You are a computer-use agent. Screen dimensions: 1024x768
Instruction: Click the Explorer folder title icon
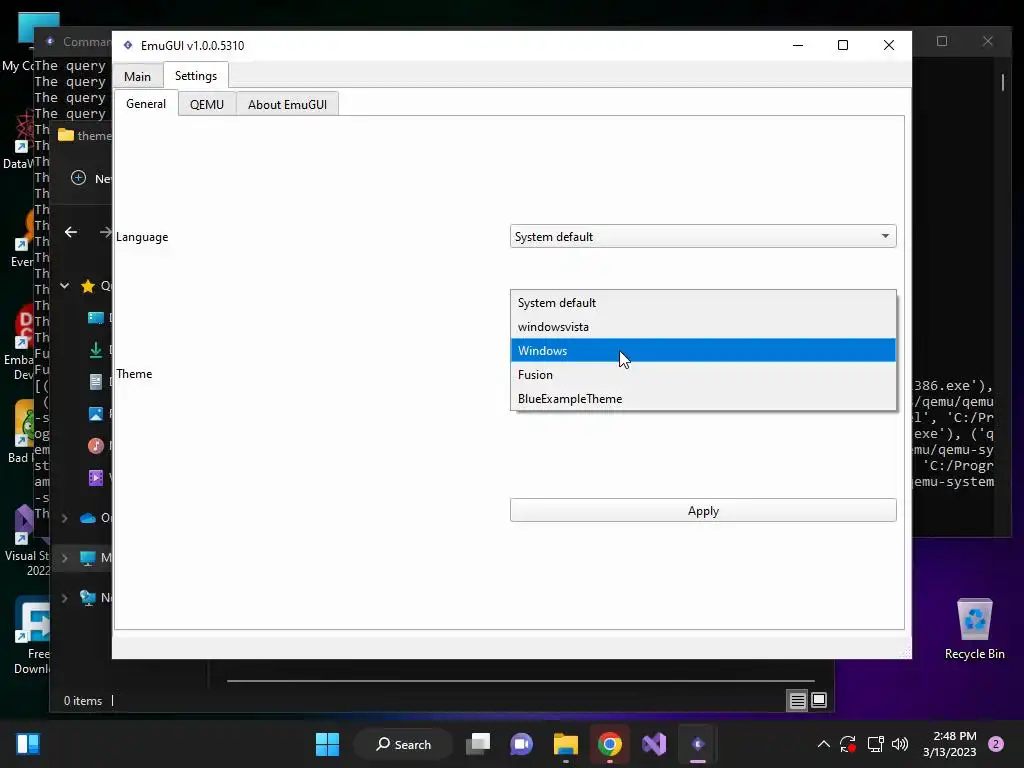click(x=65, y=135)
